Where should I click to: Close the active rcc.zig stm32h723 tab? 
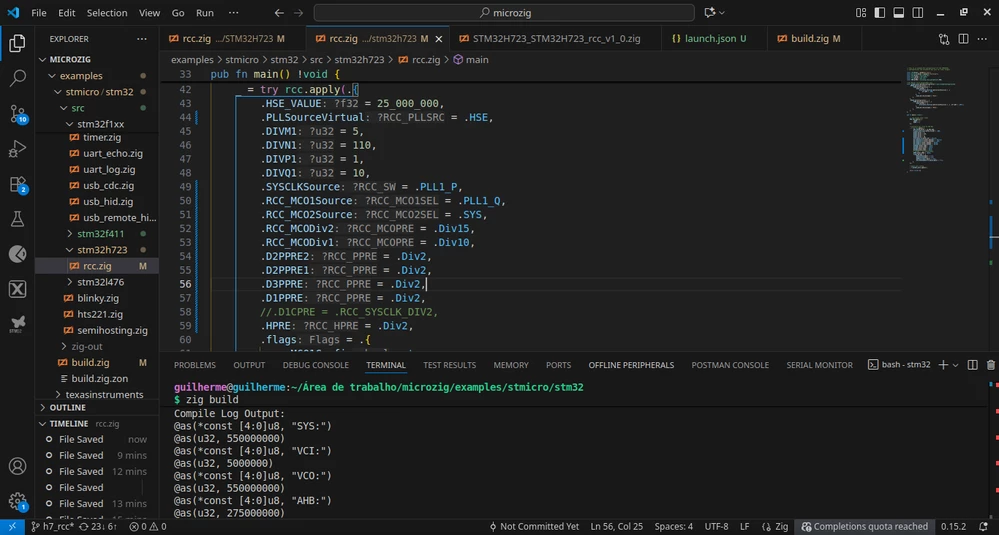point(438,39)
